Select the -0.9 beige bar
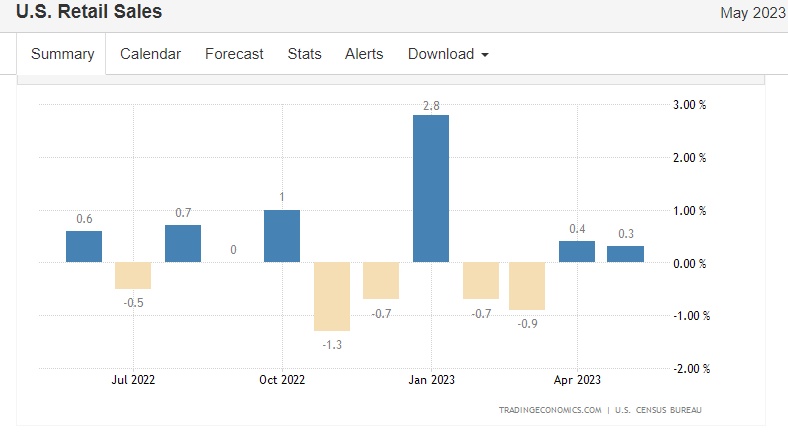788x444 pixels. 527,286
